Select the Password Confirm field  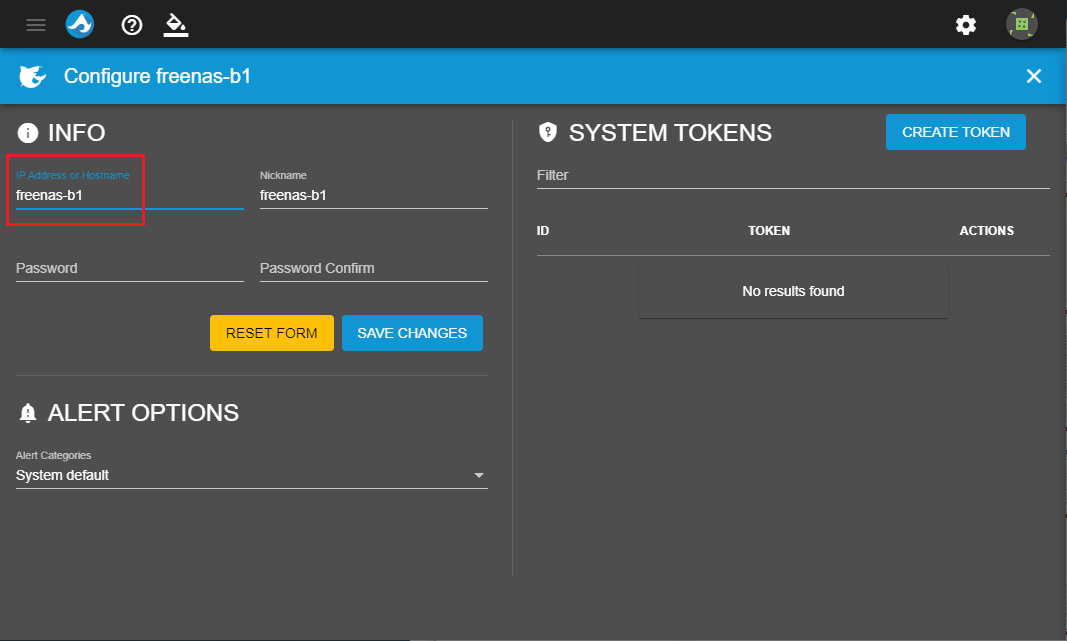click(x=374, y=268)
